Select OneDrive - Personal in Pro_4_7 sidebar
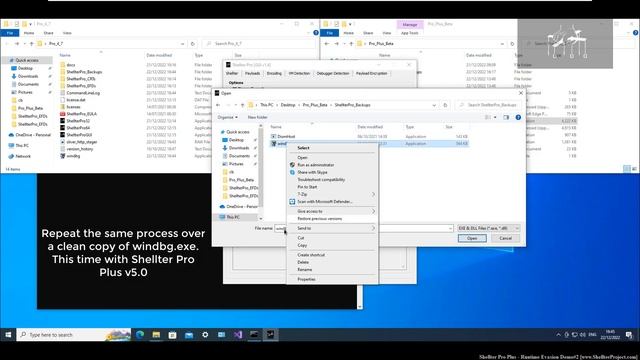This screenshot has height=360, width=640. coord(33,135)
